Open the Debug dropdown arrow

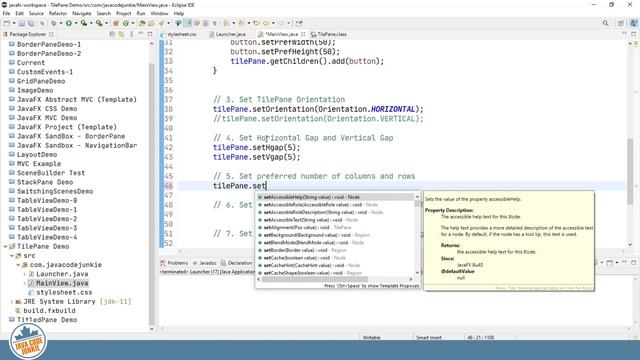[x=60, y=23]
